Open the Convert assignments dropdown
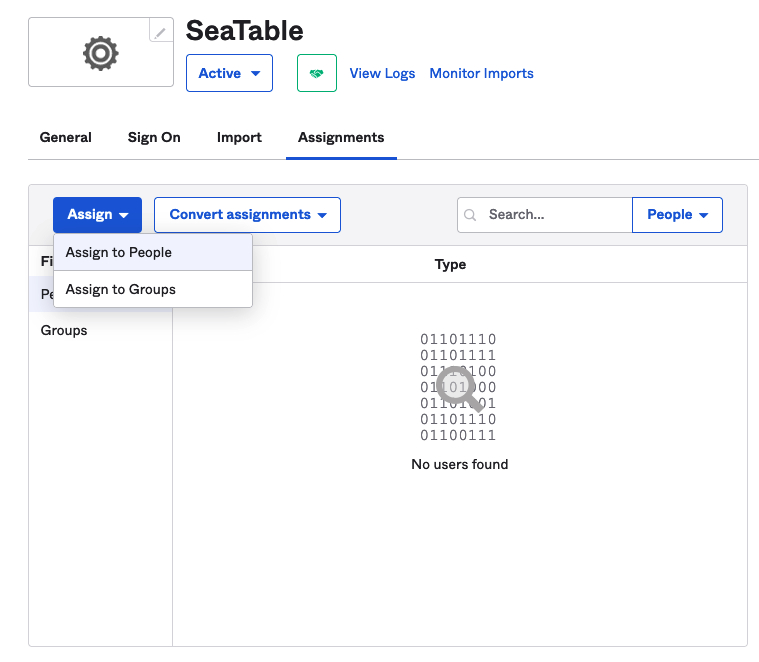The image size is (759, 662). pyautogui.click(x=247, y=214)
